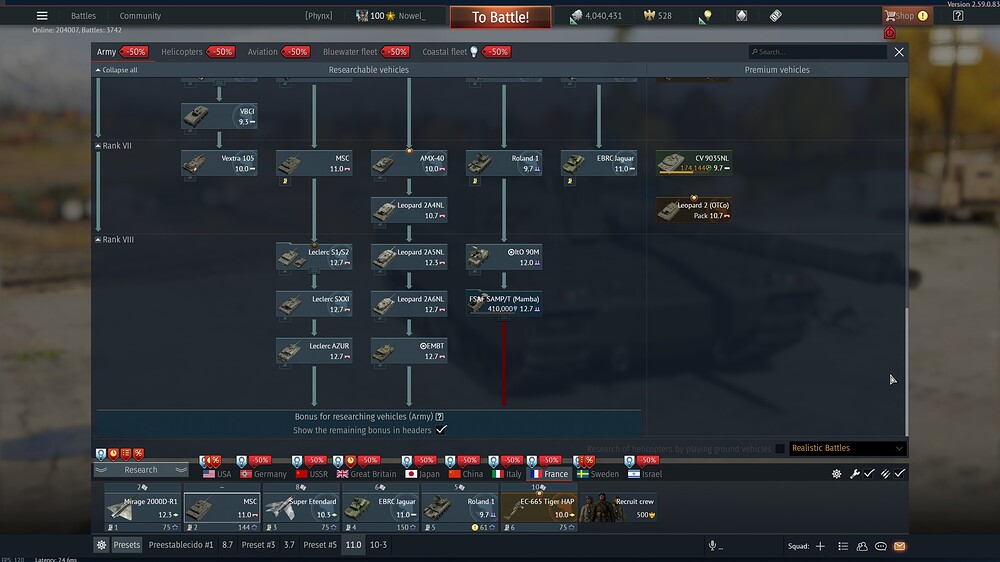
Task: Click the crew settings gear icon near slots
Action: [836, 473]
